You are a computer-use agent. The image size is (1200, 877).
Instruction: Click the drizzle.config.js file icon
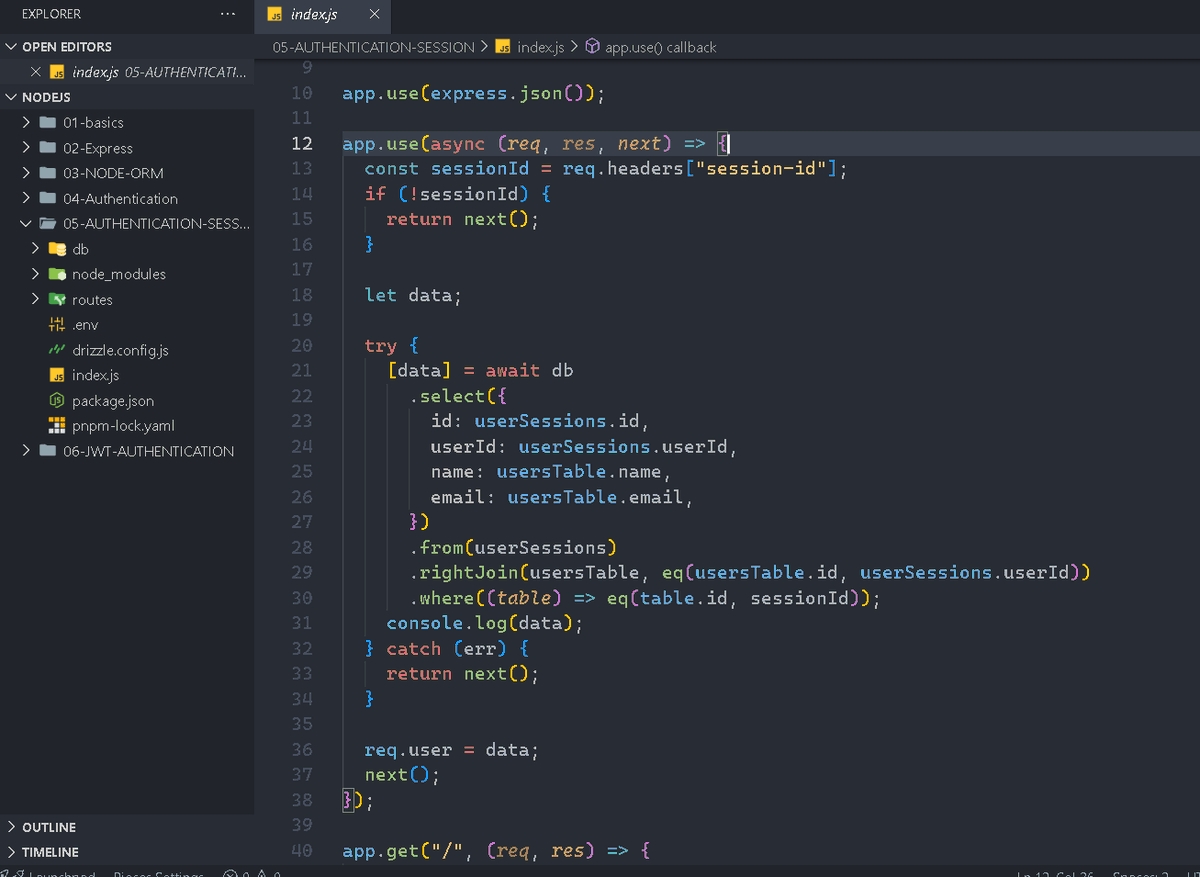(x=57, y=350)
